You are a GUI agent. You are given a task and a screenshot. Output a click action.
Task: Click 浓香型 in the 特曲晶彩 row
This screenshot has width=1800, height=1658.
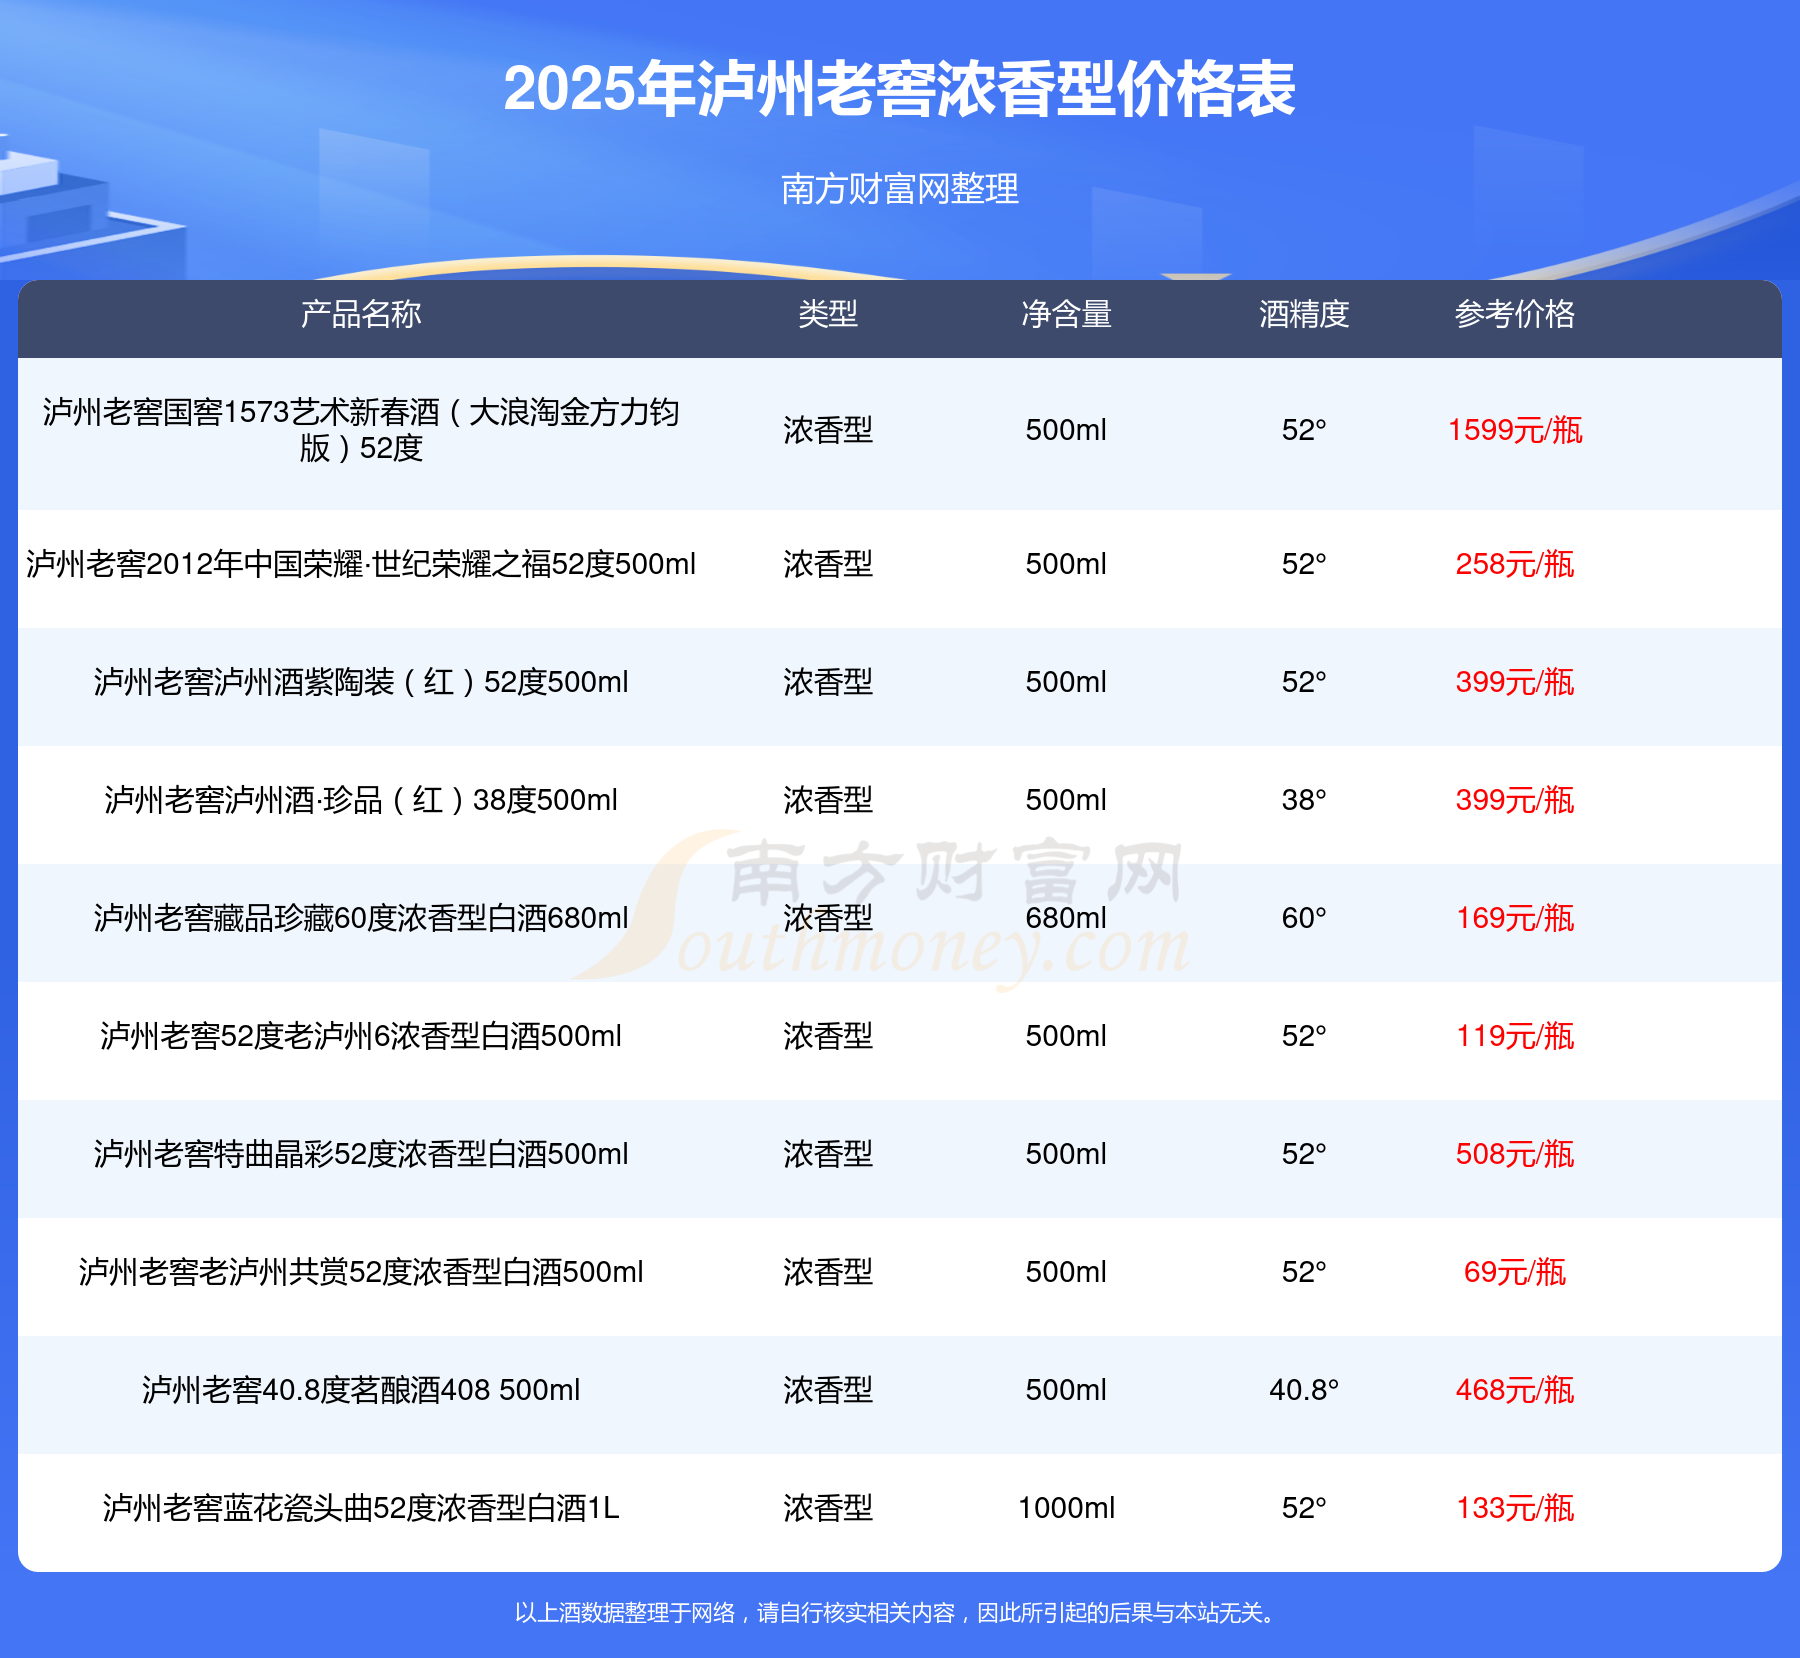(x=828, y=1154)
